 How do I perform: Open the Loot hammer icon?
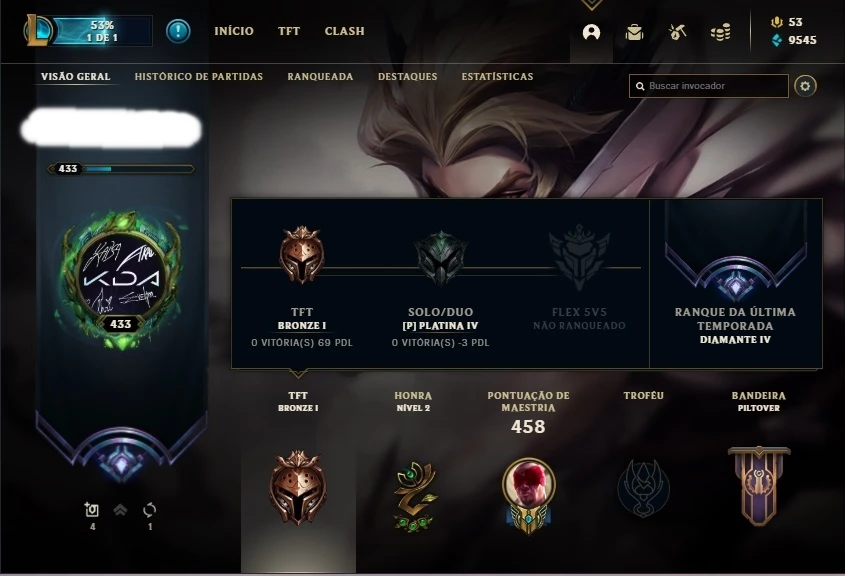677,32
